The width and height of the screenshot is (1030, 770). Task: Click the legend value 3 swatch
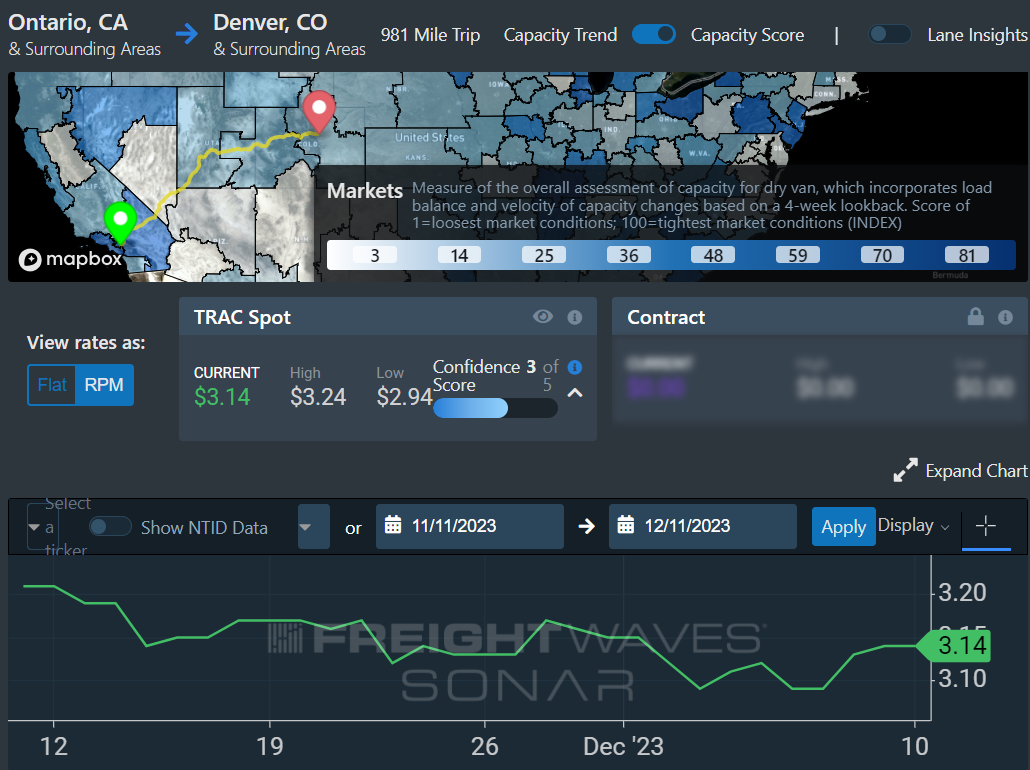(374, 256)
